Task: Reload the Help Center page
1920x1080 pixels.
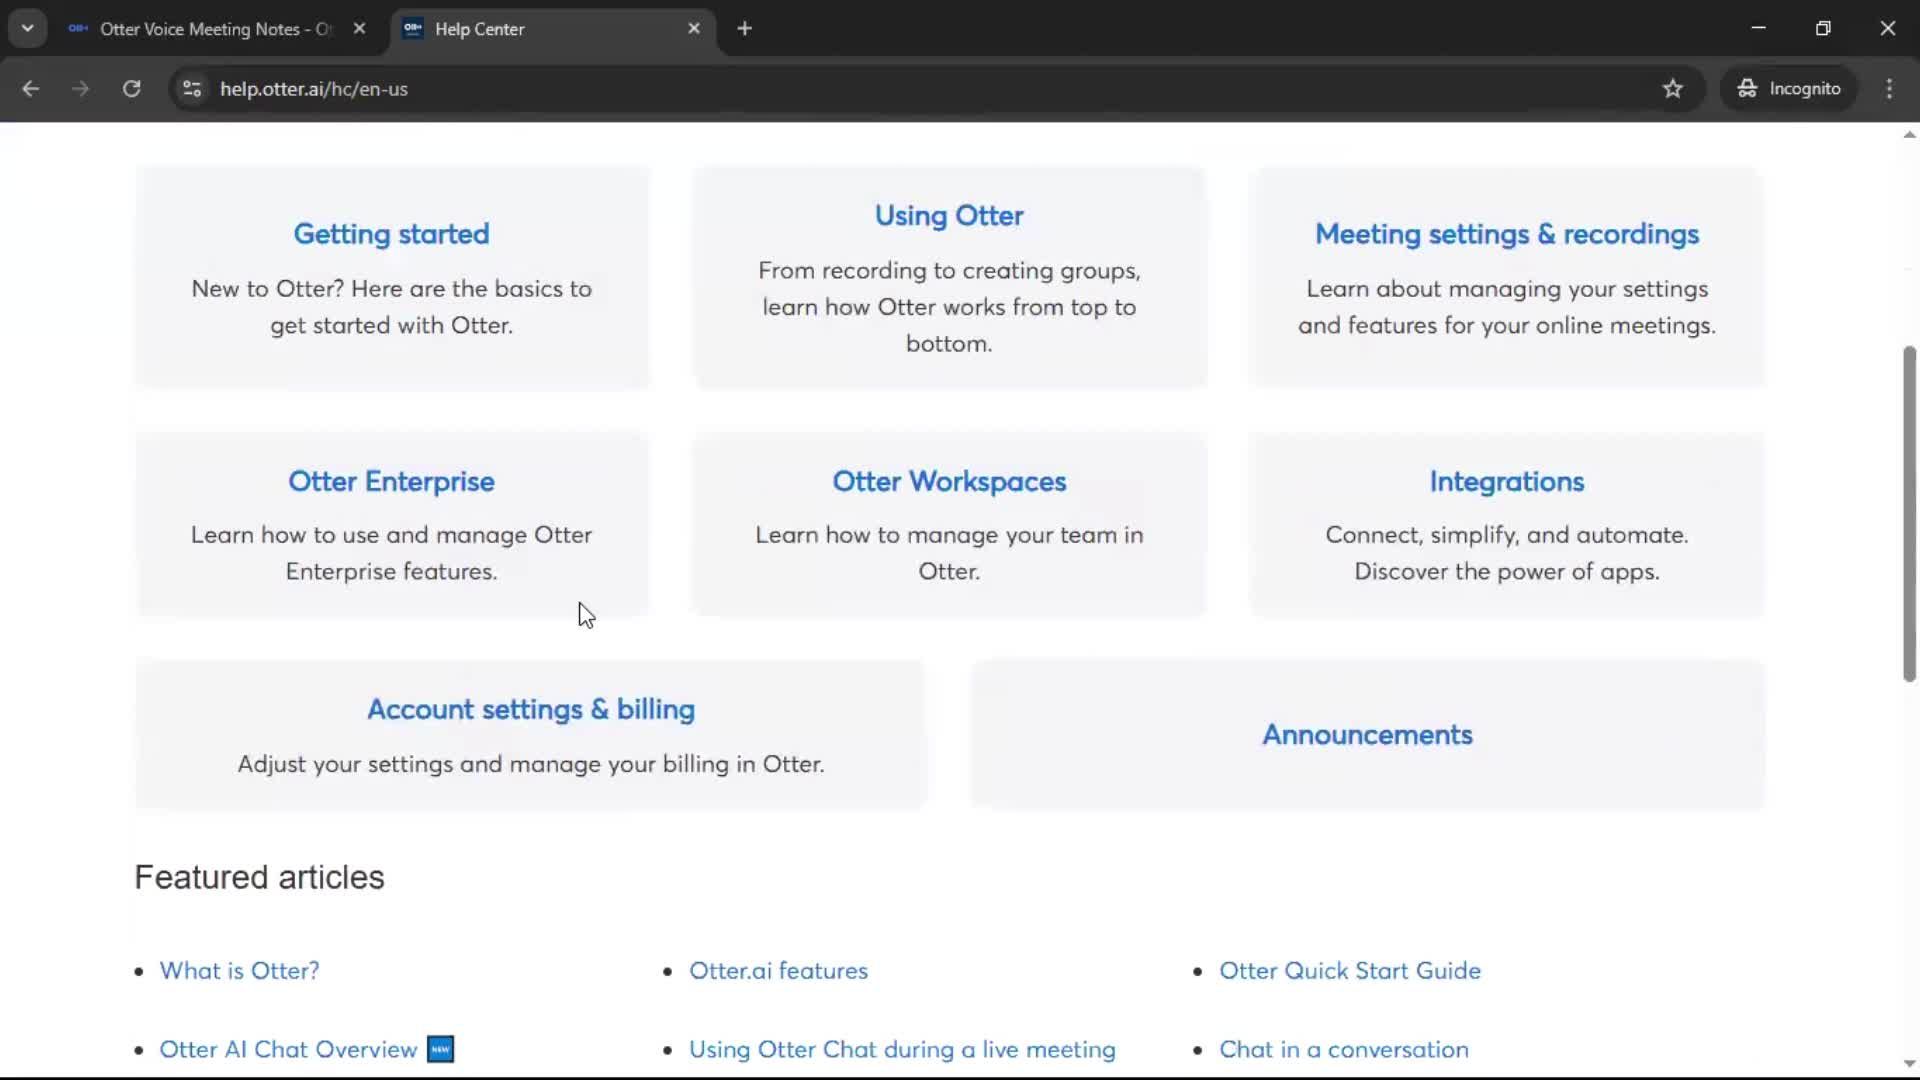Action: coord(131,88)
